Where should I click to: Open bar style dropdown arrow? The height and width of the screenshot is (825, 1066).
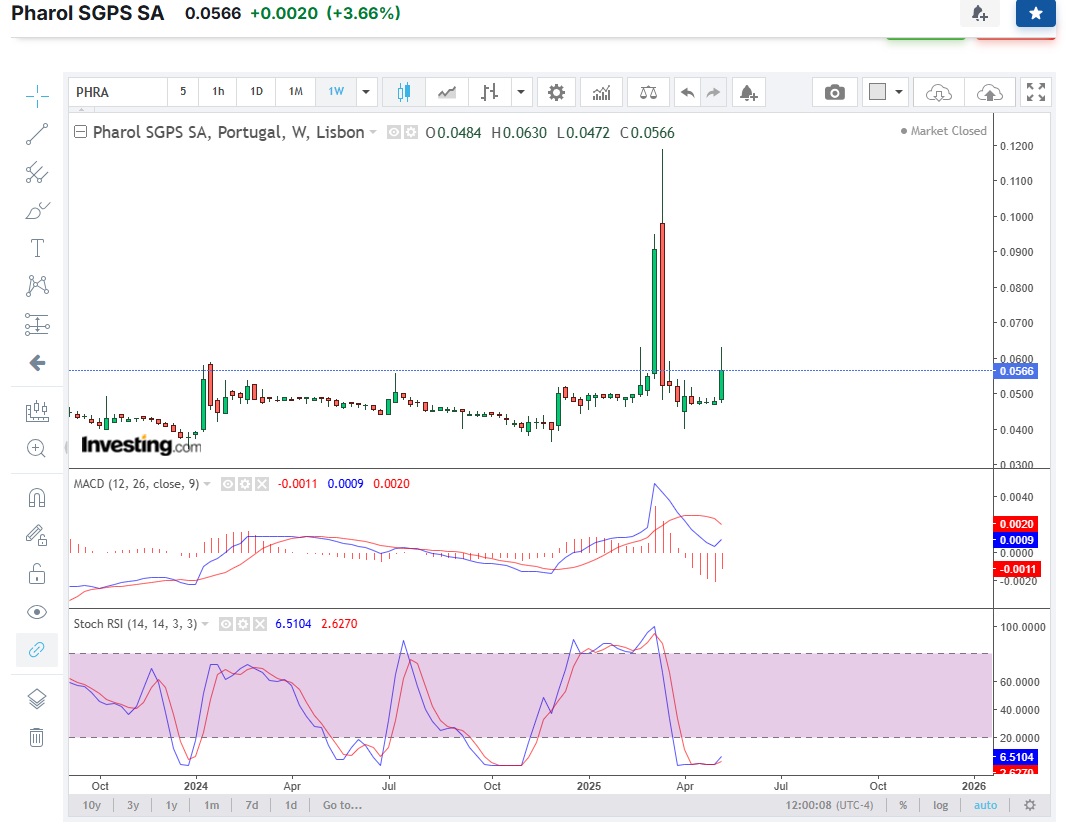pos(521,92)
